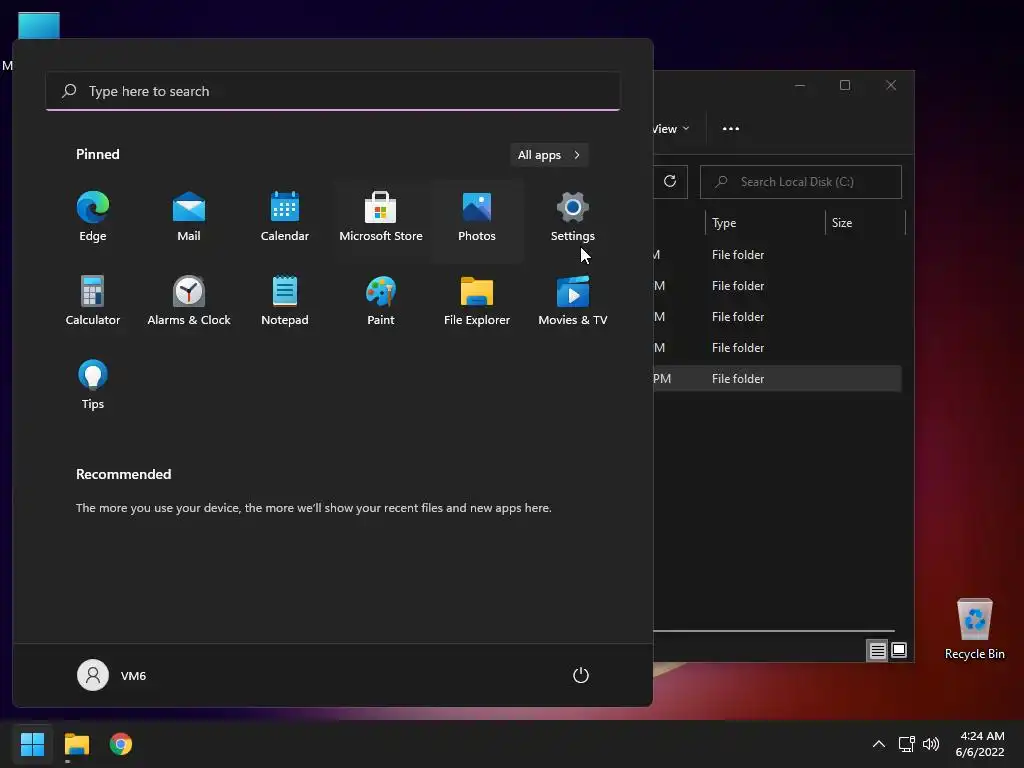Click the Search Local Disk (C:) field
1024x768 pixels.
(801, 182)
